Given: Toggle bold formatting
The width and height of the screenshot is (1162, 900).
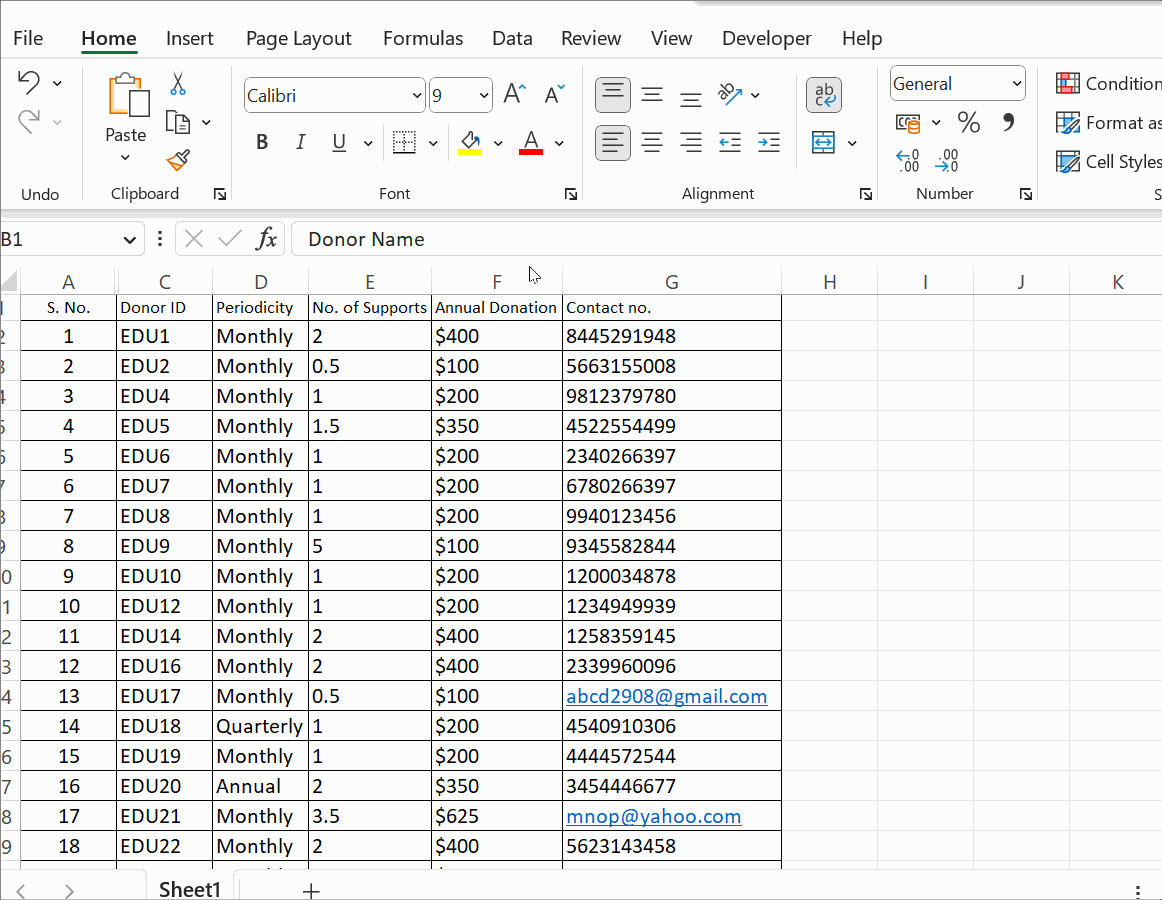Looking at the screenshot, I should 261,142.
